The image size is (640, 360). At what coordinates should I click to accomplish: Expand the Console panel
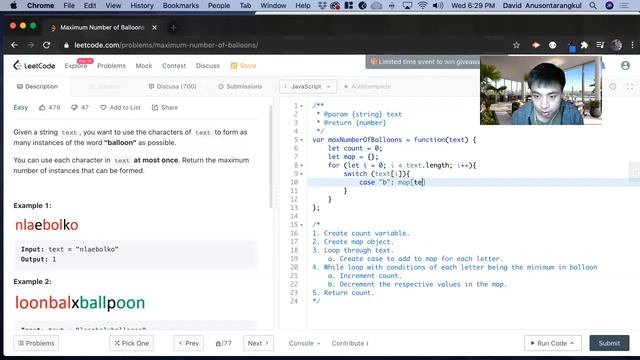pyautogui.click(x=304, y=343)
